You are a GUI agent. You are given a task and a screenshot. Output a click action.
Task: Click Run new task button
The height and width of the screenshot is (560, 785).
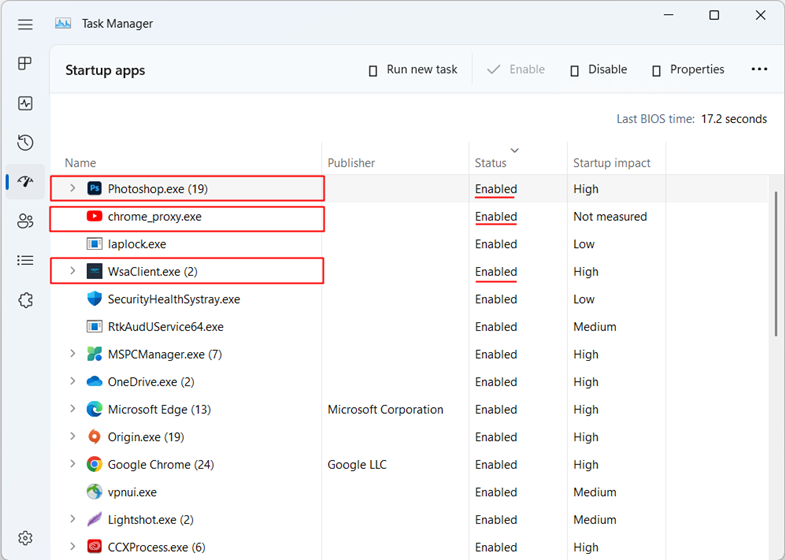412,70
